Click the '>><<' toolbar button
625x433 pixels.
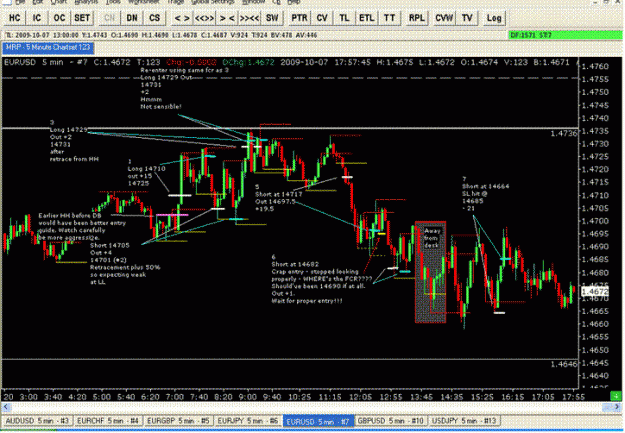click(x=250, y=18)
